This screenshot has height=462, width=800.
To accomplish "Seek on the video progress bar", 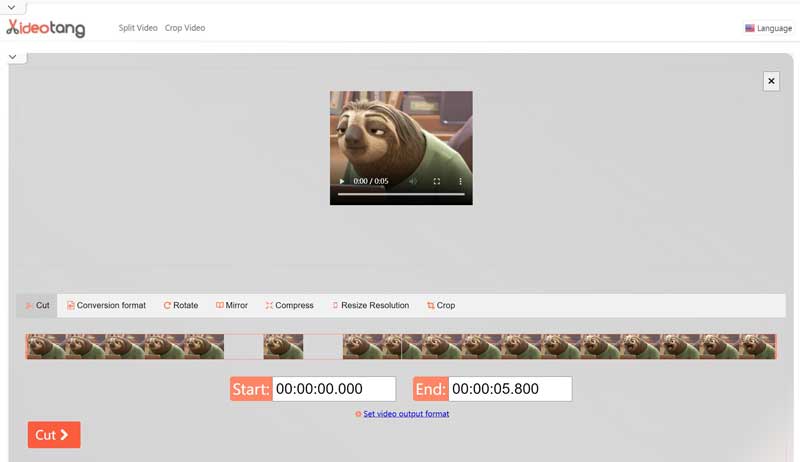I will click(x=401, y=194).
